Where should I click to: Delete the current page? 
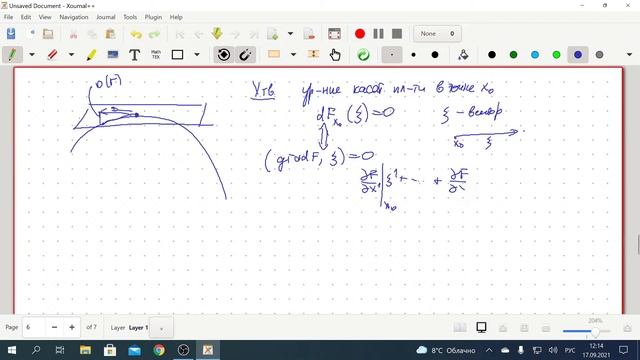[309, 33]
